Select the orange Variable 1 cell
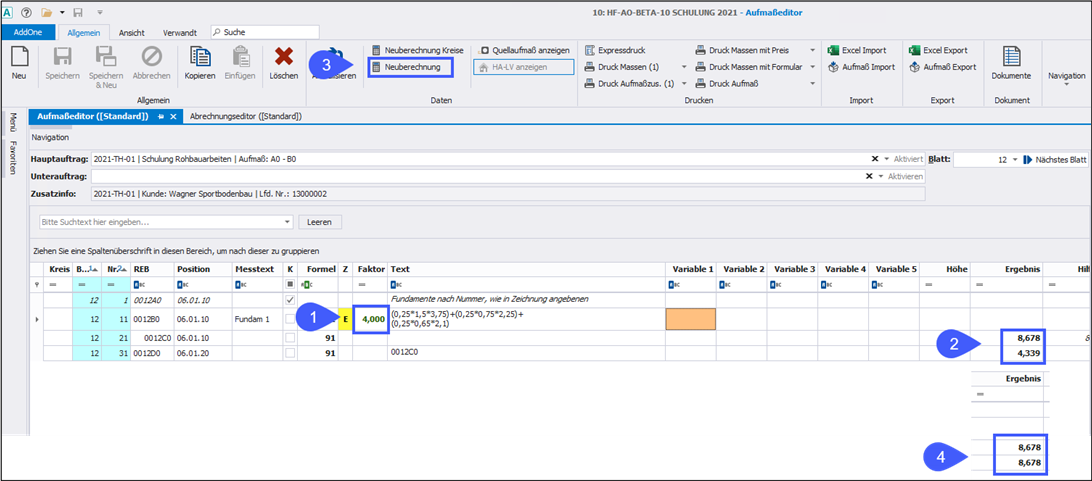Screen dimensions: 1092x481 point(690,319)
